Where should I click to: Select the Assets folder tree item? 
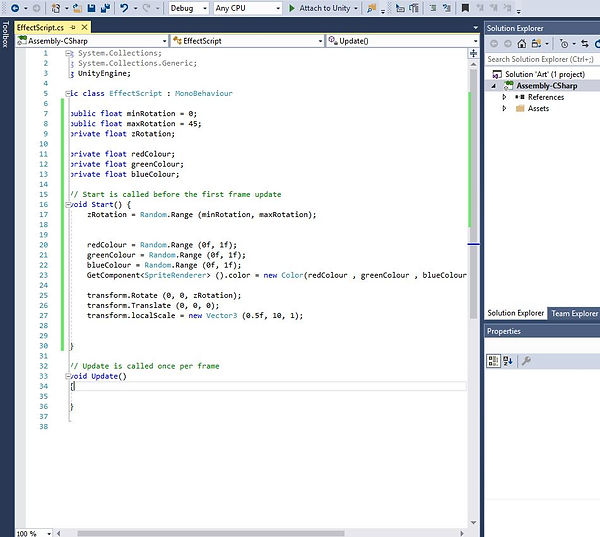[538, 109]
